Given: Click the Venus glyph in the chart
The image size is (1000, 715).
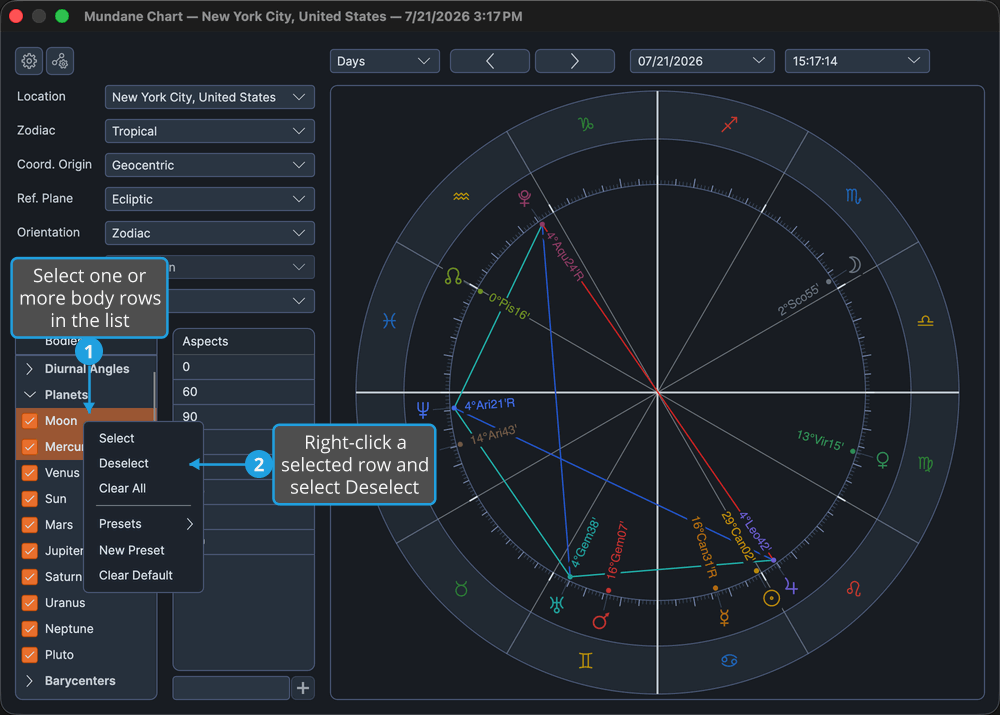Looking at the screenshot, I should pyautogui.click(x=883, y=460).
